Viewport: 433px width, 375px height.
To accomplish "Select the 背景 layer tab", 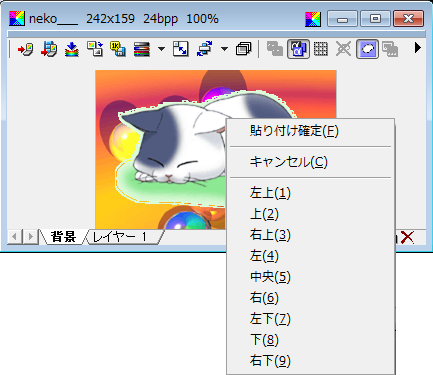I will (63, 237).
